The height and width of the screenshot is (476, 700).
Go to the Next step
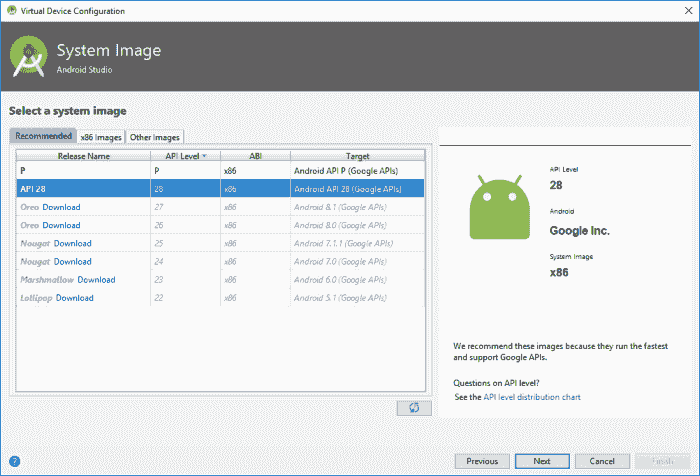pos(542,461)
